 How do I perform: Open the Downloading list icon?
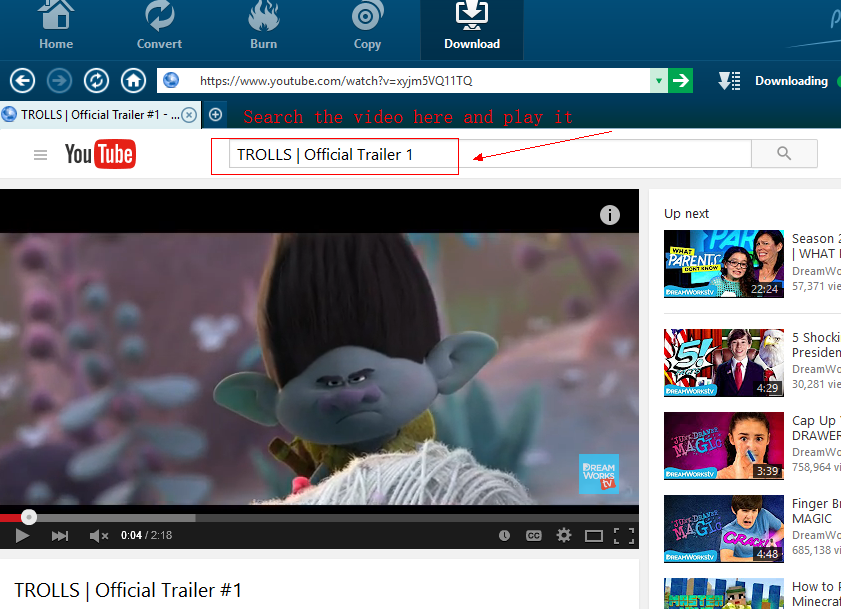point(729,81)
